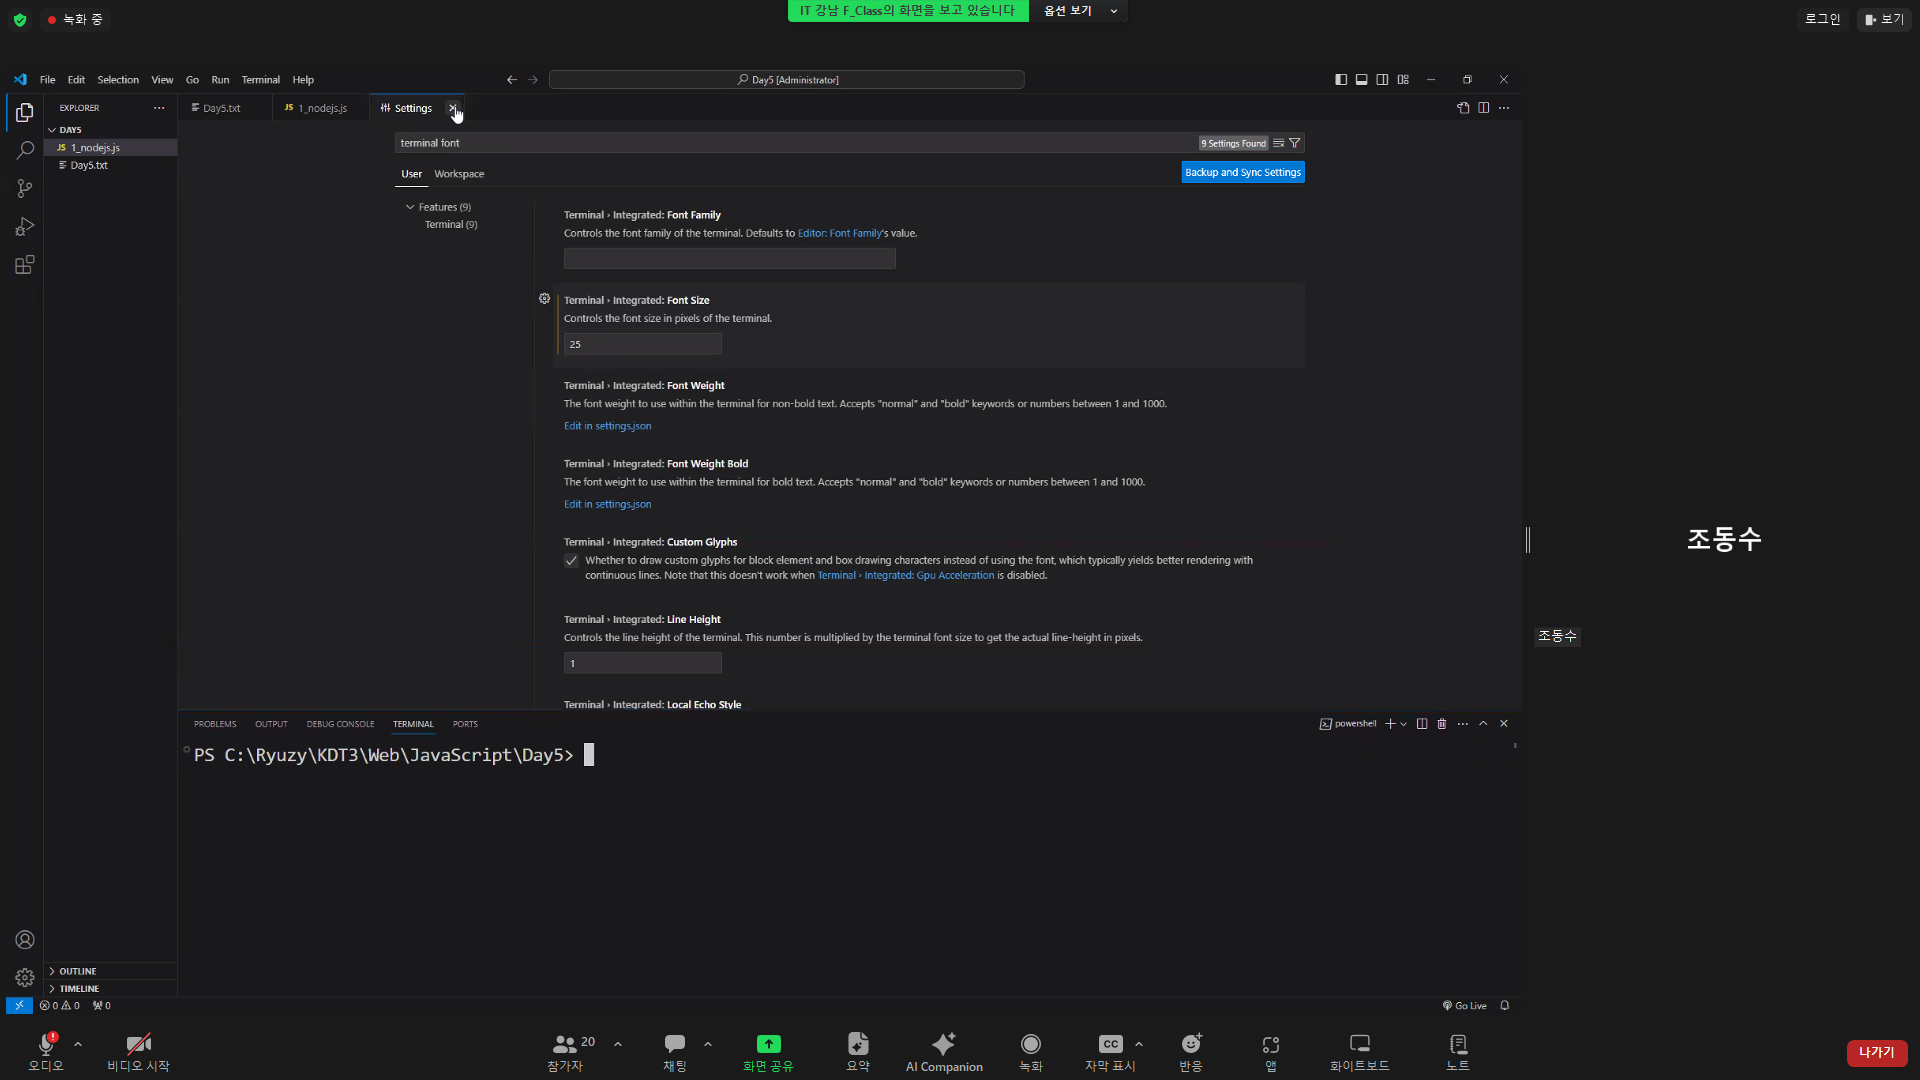Click gear icon beside Font Size setting
Image resolution: width=1920 pixels, height=1080 pixels.
click(x=544, y=299)
